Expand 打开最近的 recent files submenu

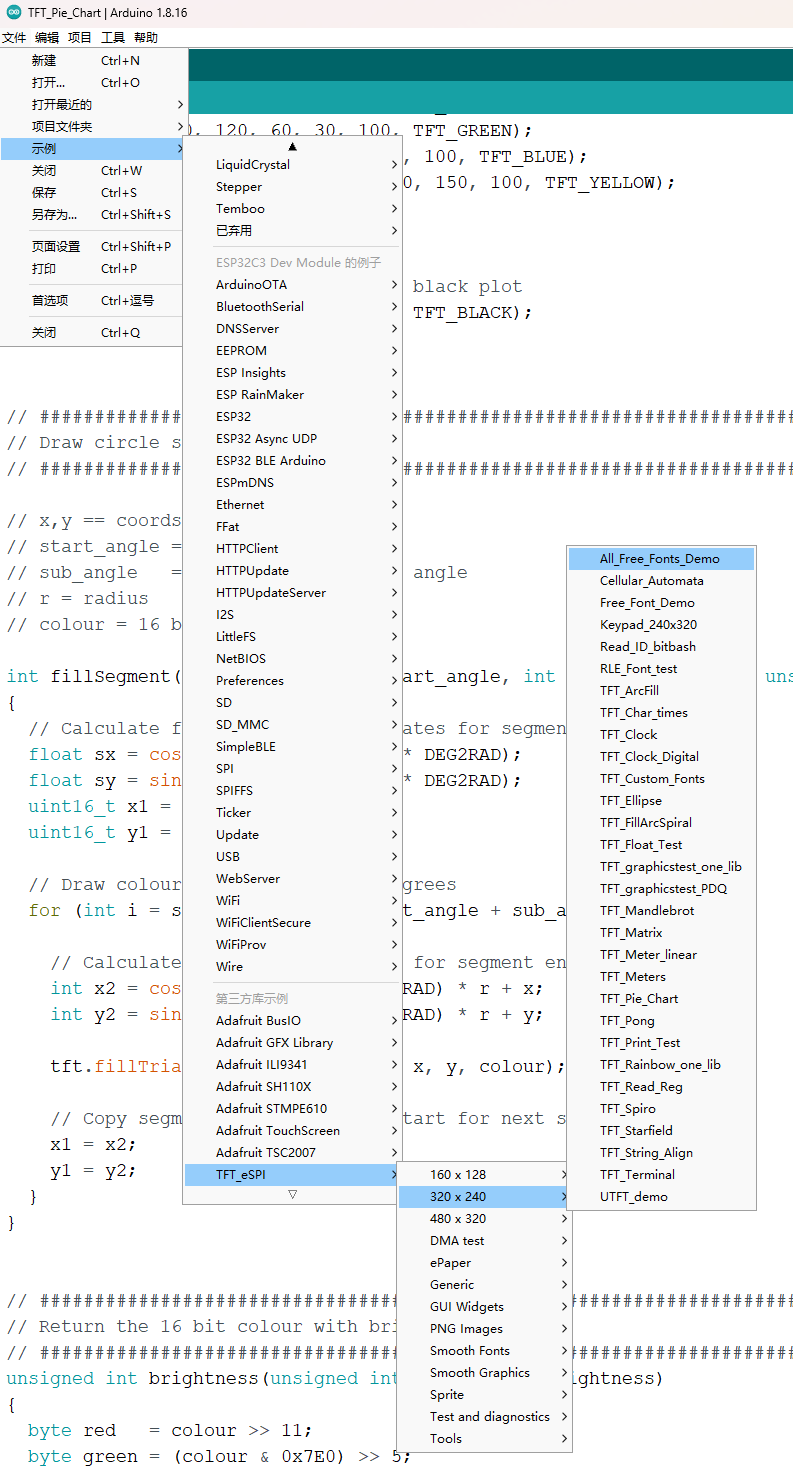(62, 104)
